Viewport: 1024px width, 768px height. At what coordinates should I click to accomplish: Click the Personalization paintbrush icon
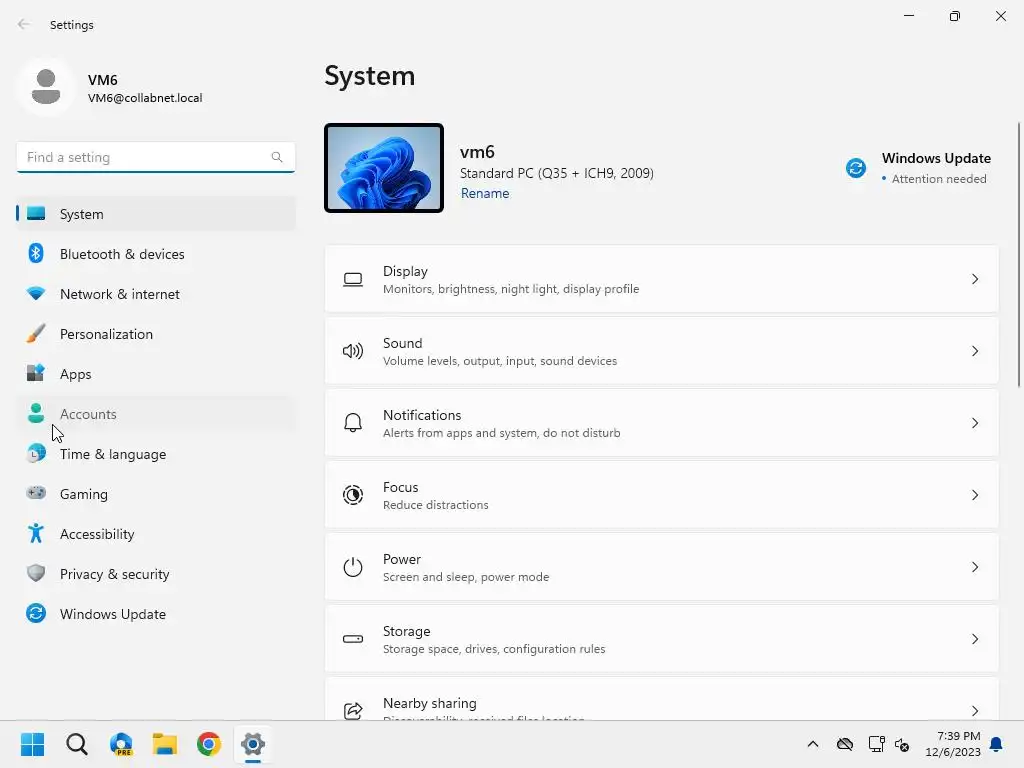coord(36,333)
